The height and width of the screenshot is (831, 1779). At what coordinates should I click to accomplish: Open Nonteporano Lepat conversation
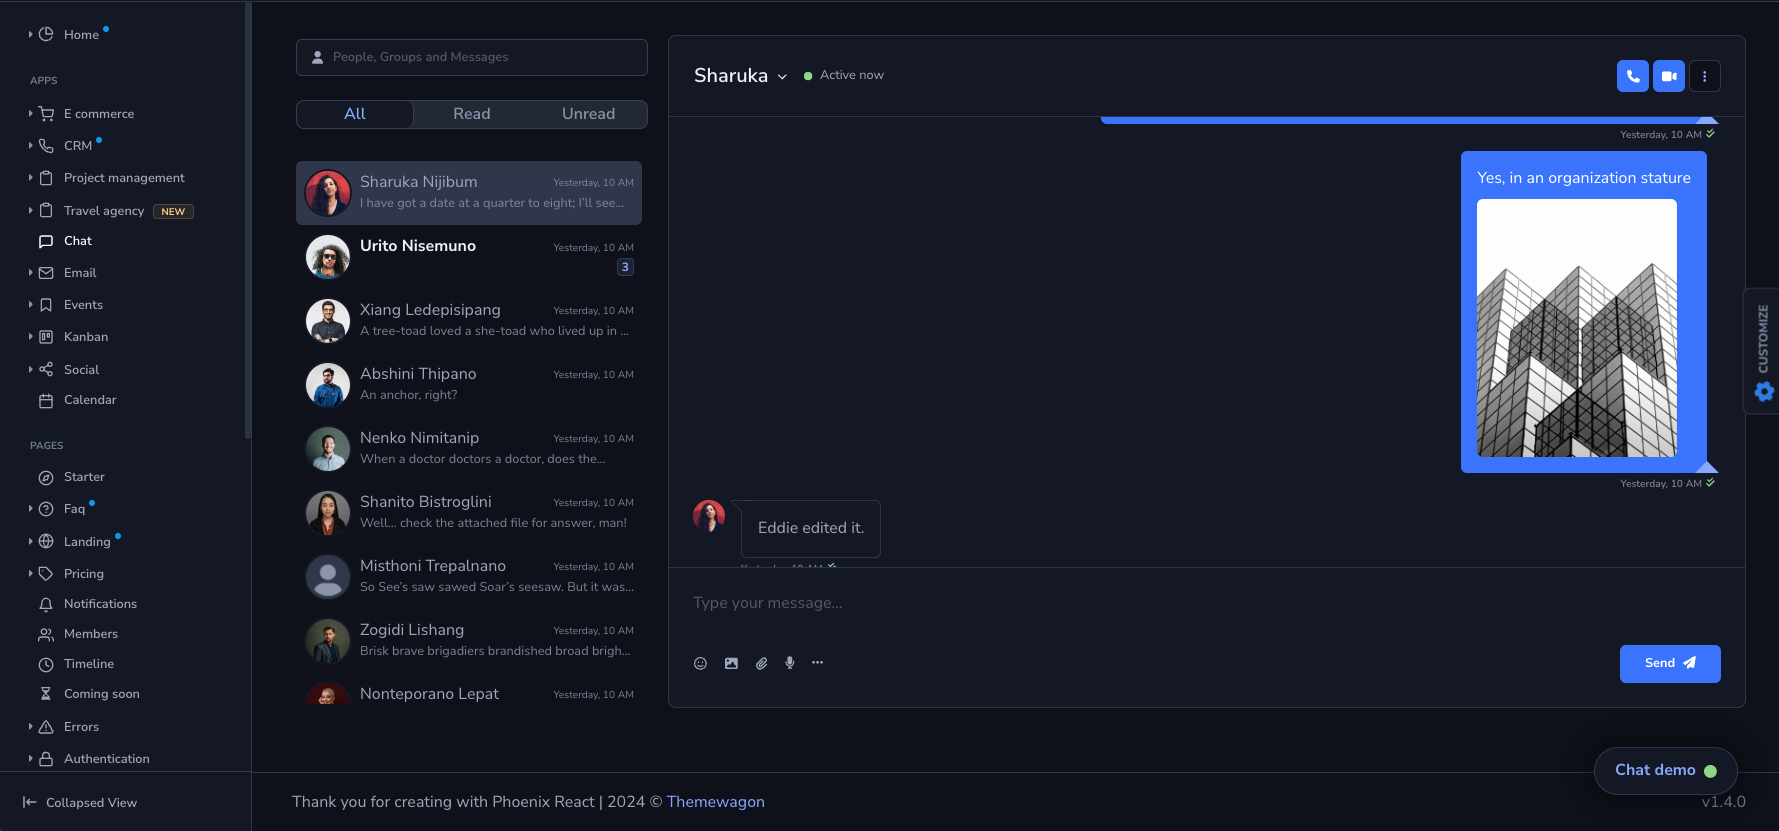point(469,691)
